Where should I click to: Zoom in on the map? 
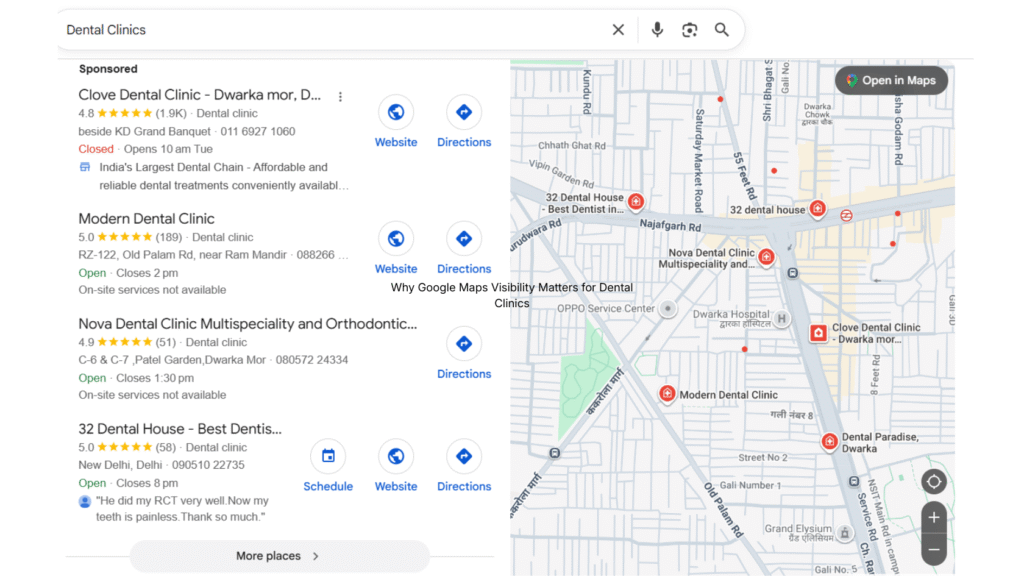click(934, 518)
